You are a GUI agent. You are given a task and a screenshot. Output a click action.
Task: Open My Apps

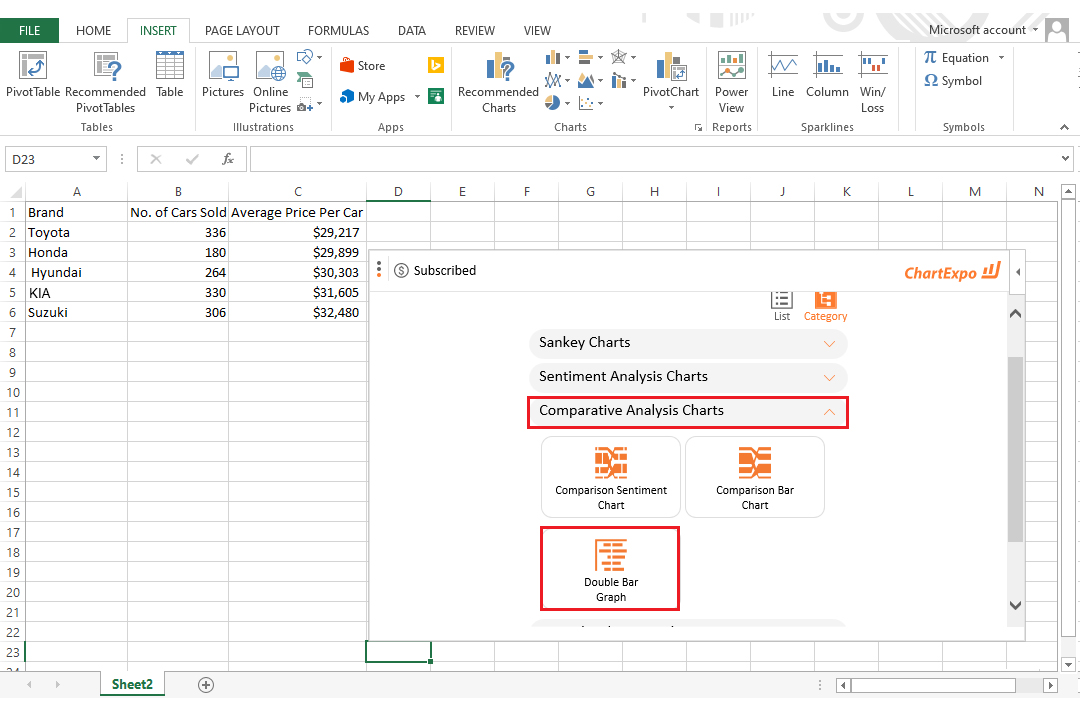tap(372, 97)
